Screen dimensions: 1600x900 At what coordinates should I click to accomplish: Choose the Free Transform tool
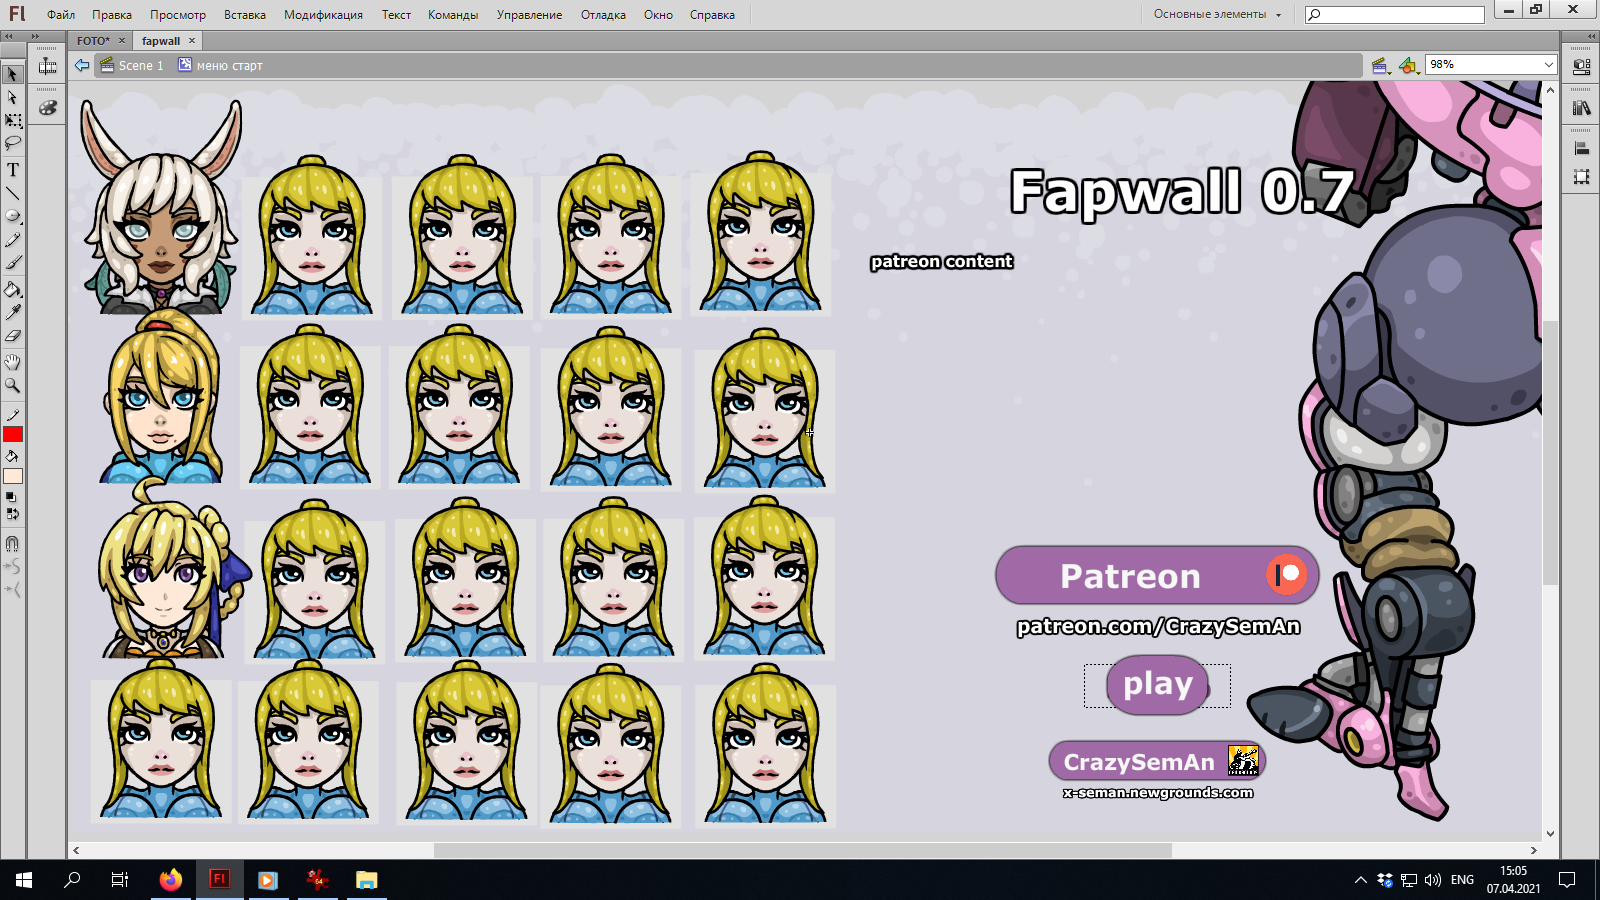[13, 121]
